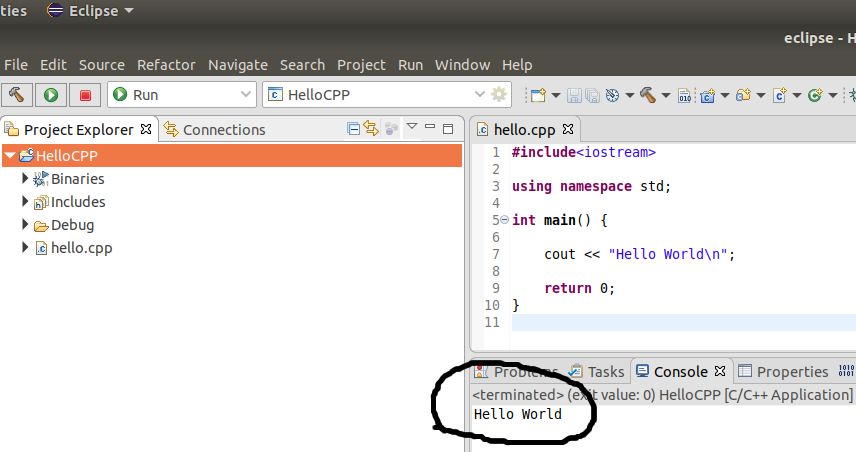
Task: Open the Source menu
Action: point(102,65)
